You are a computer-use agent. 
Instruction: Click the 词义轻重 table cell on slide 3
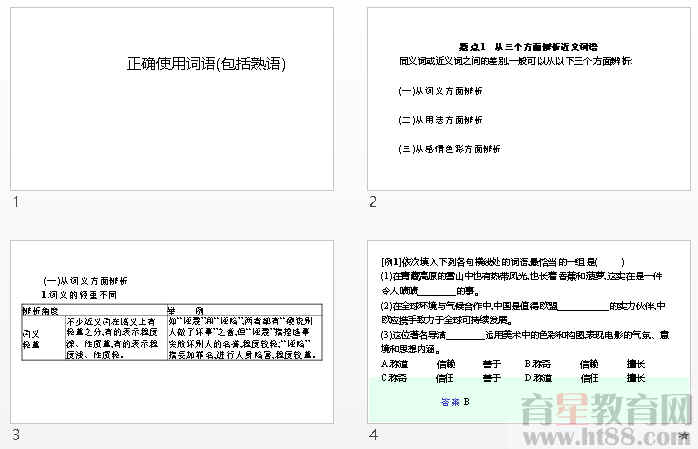(32, 338)
